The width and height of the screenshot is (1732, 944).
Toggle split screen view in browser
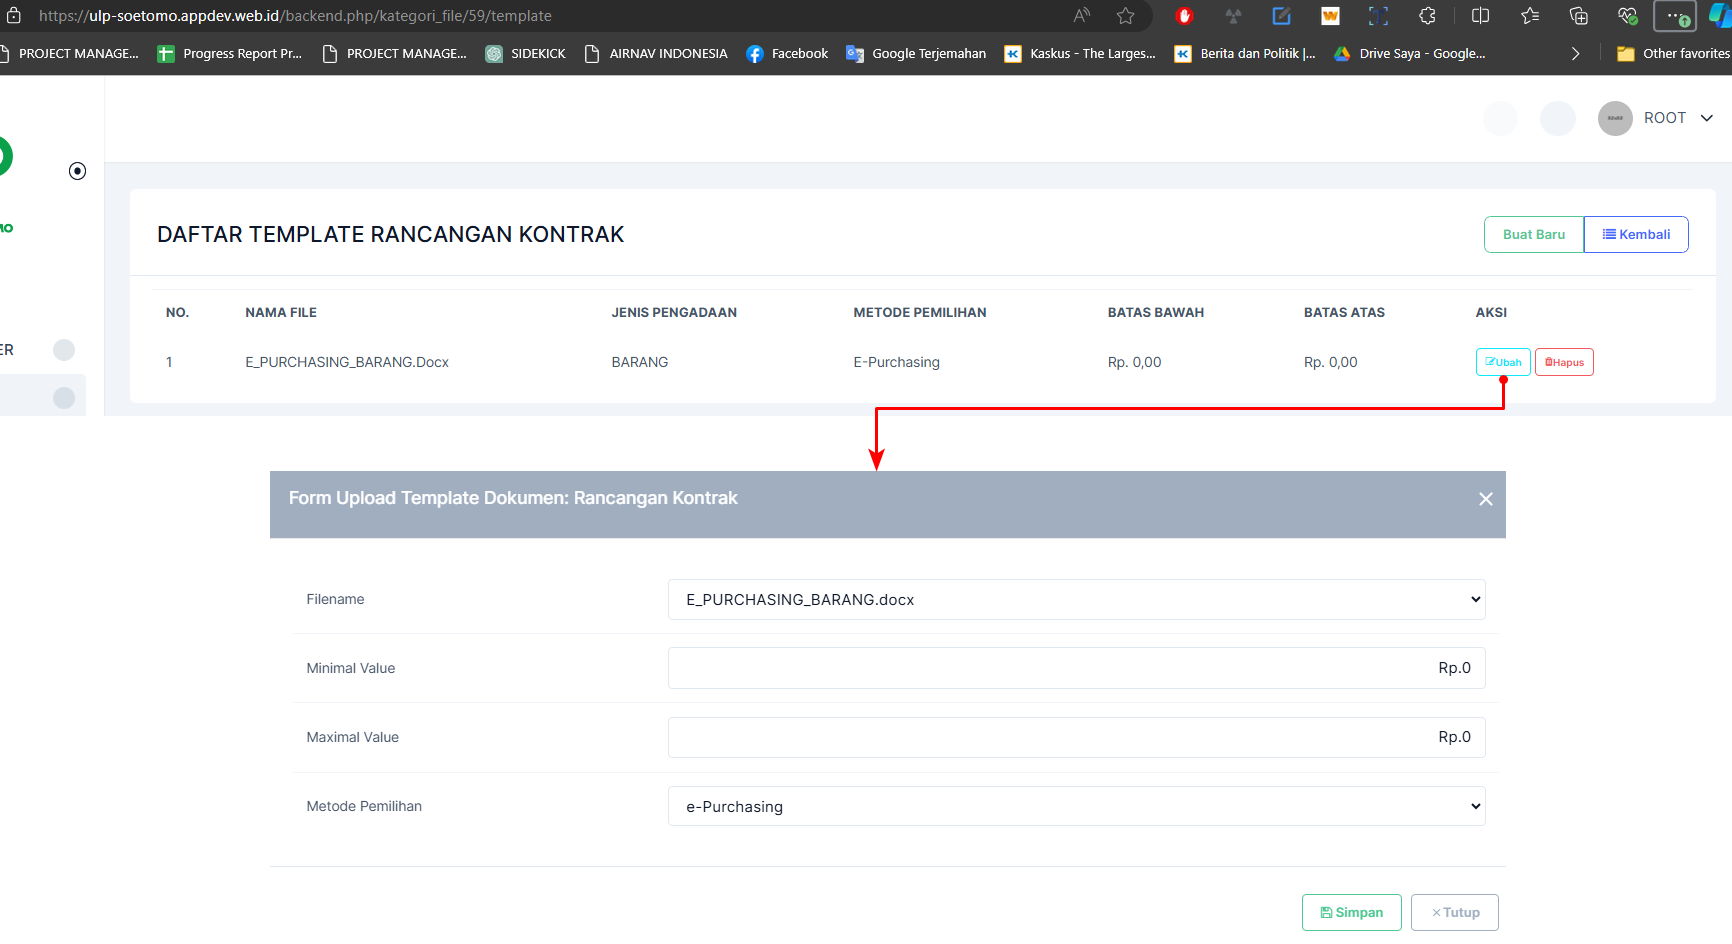tap(1480, 16)
